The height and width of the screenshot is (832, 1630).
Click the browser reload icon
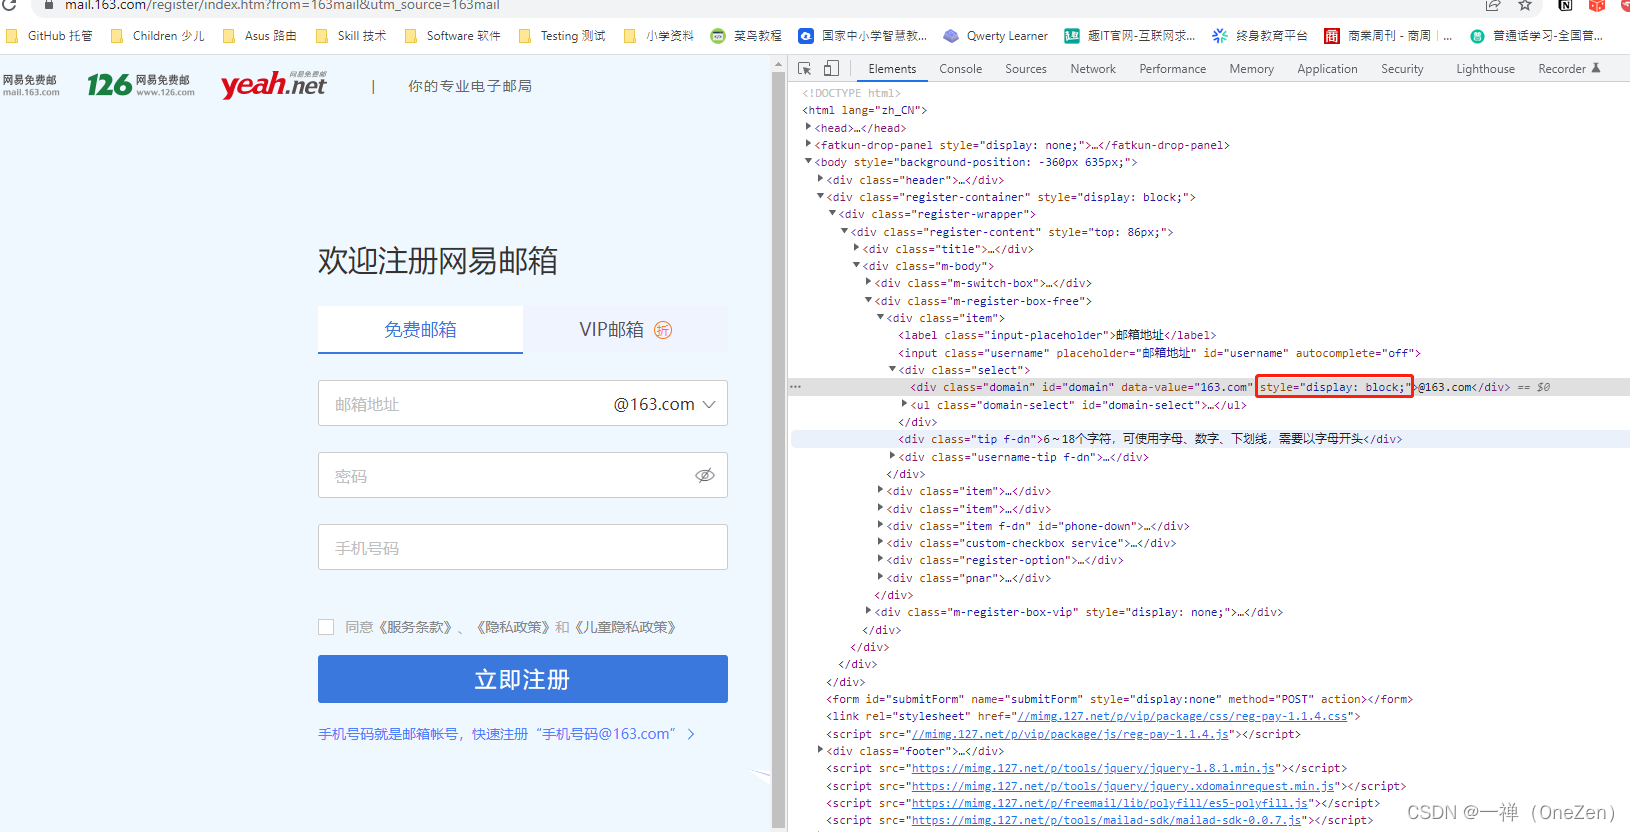[9, 5]
